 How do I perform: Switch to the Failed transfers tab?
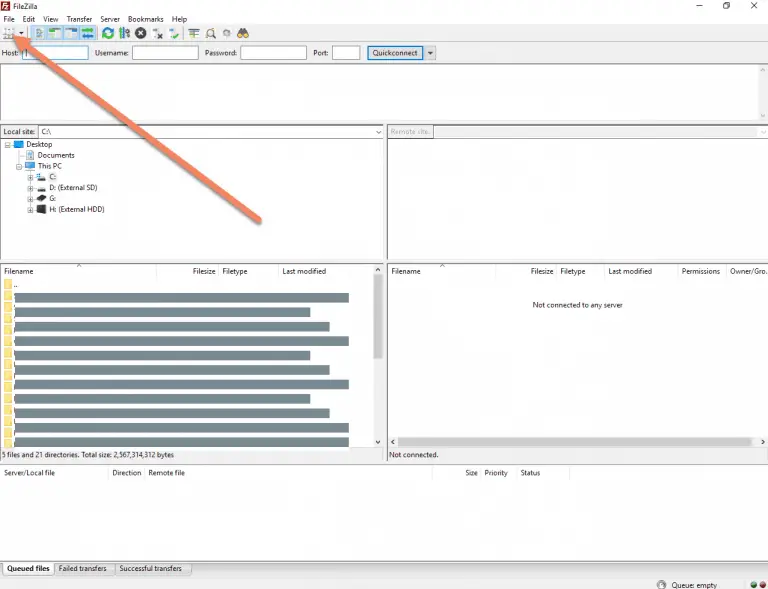point(82,568)
